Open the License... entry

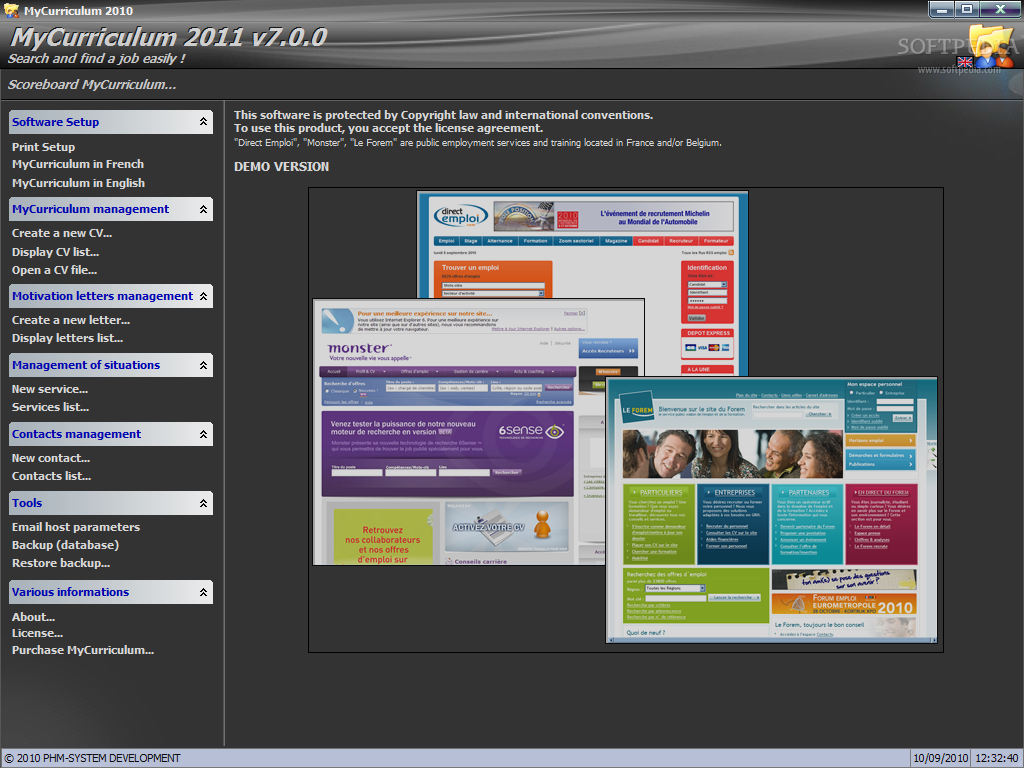coord(37,633)
